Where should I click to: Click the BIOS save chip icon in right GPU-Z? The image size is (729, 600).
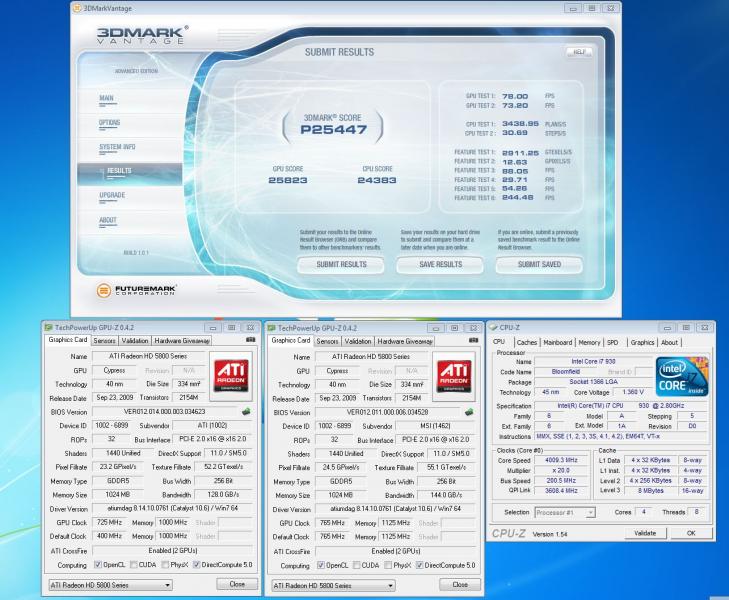coord(469,412)
